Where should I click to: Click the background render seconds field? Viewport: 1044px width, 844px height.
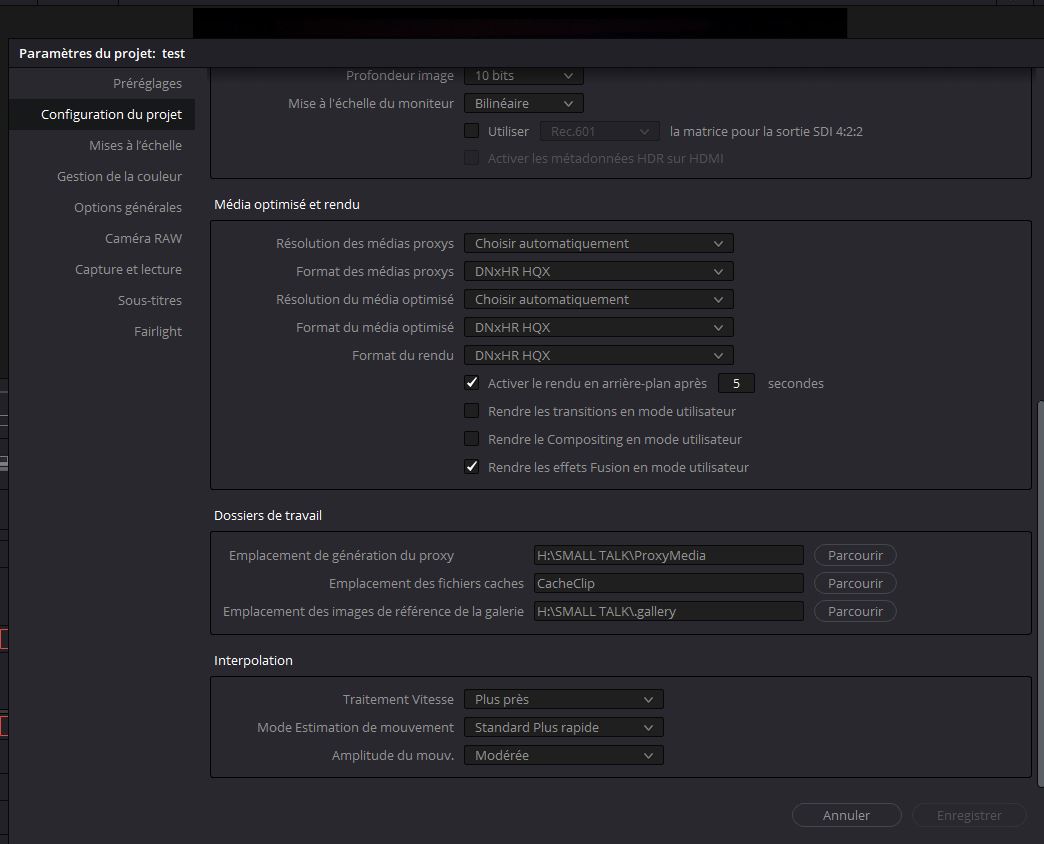point(736,383)
